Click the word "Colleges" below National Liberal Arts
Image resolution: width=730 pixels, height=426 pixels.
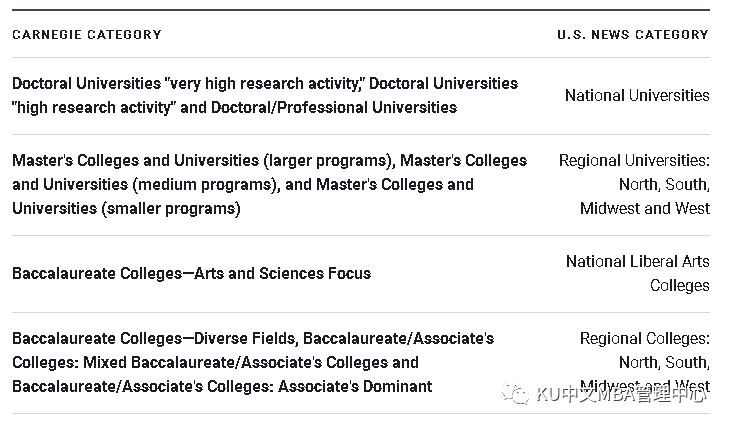679,285
